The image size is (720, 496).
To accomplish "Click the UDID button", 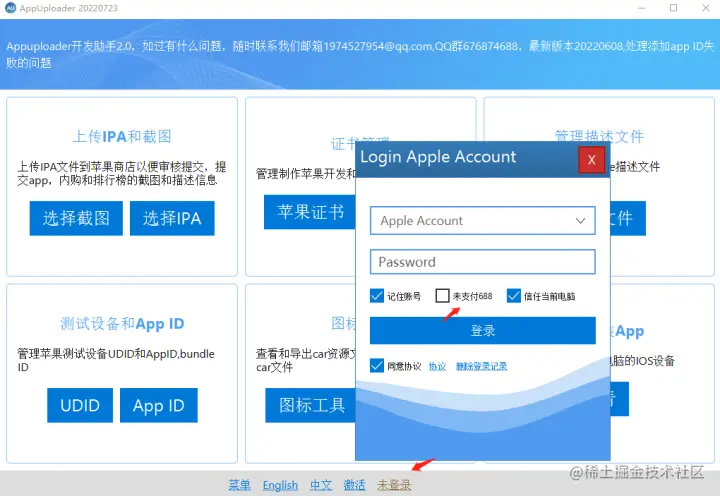I will click(80, 405).
